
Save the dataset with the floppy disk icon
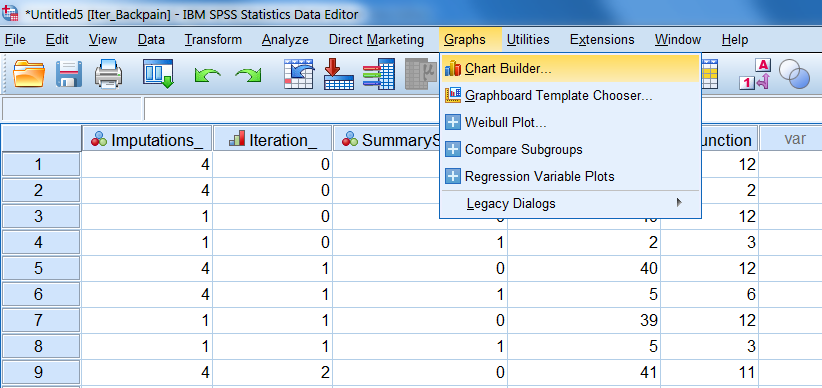(x=69, y=73)
